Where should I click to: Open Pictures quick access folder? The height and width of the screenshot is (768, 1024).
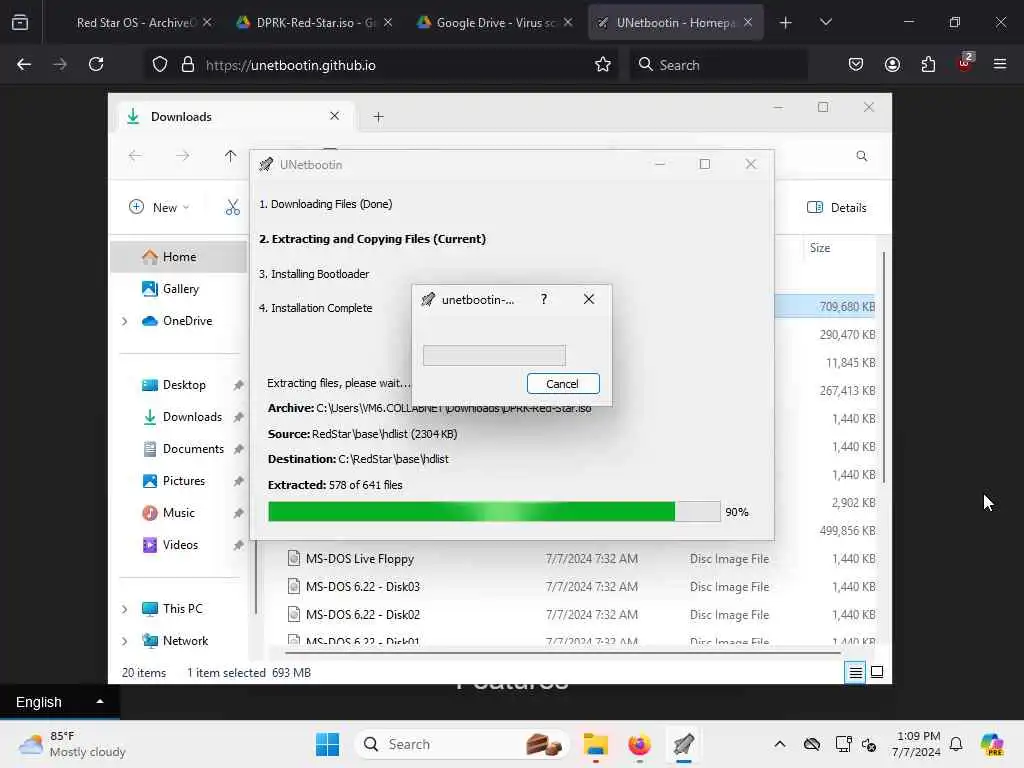[183, 481]
